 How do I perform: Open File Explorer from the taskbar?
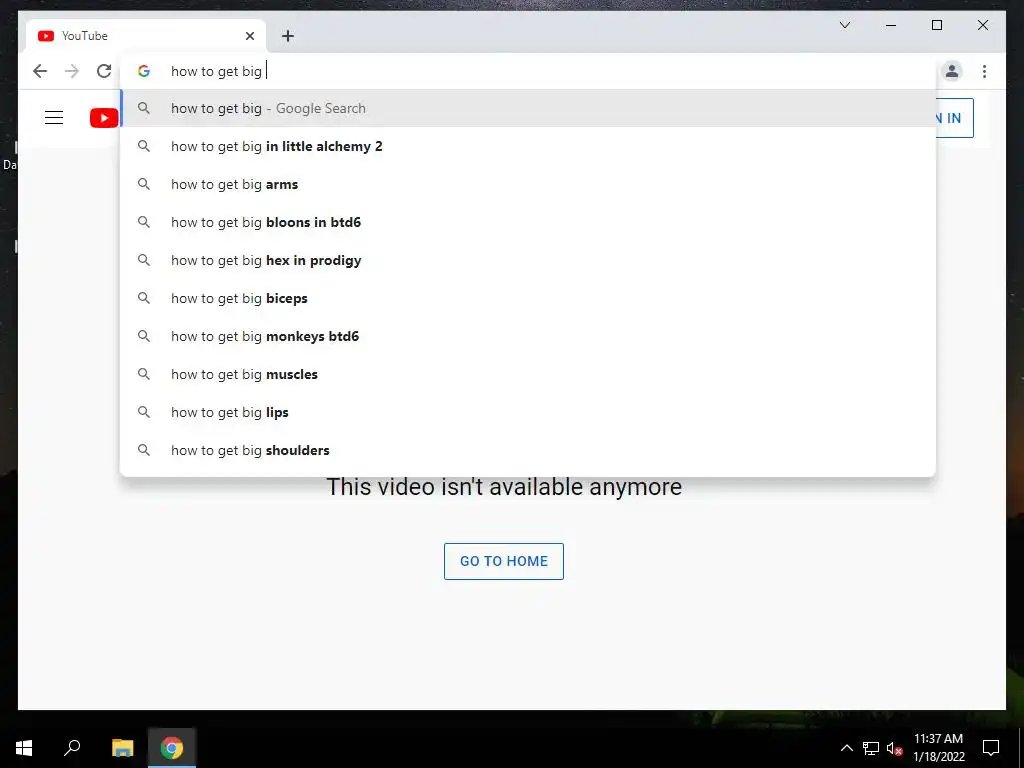coord(122,748)
